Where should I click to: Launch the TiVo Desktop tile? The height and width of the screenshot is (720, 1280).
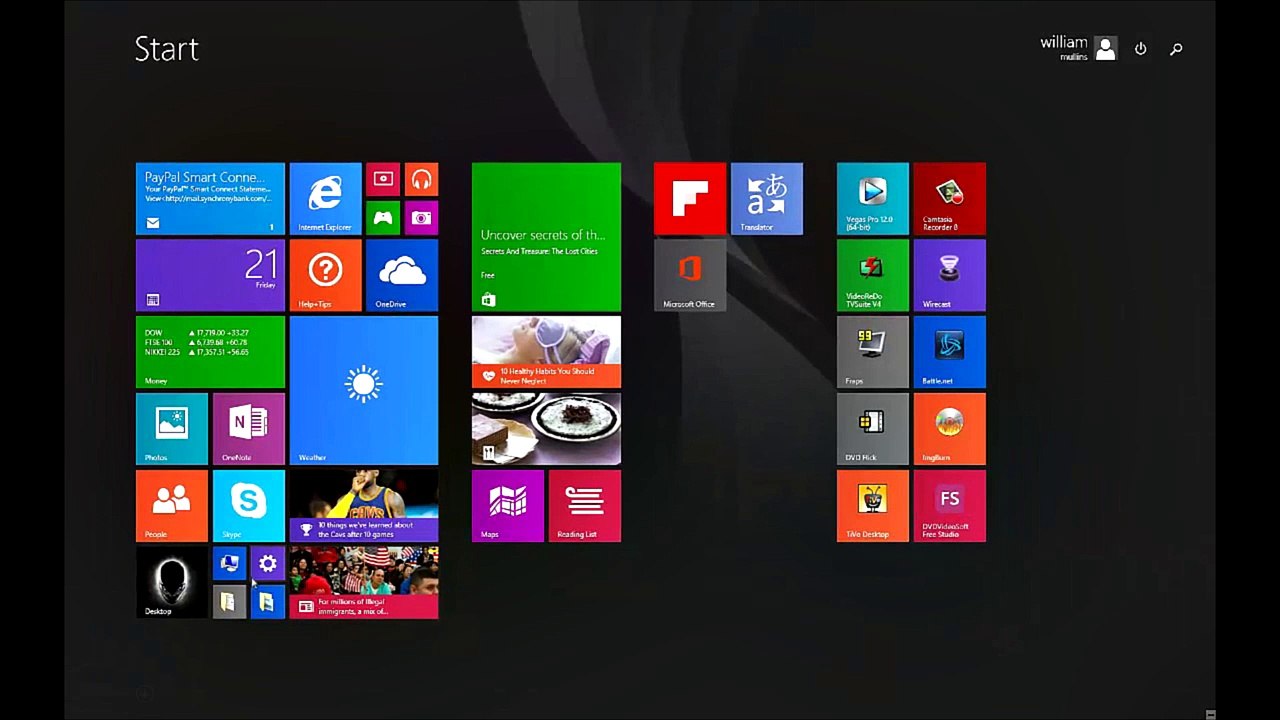click(x=873, y=506)
